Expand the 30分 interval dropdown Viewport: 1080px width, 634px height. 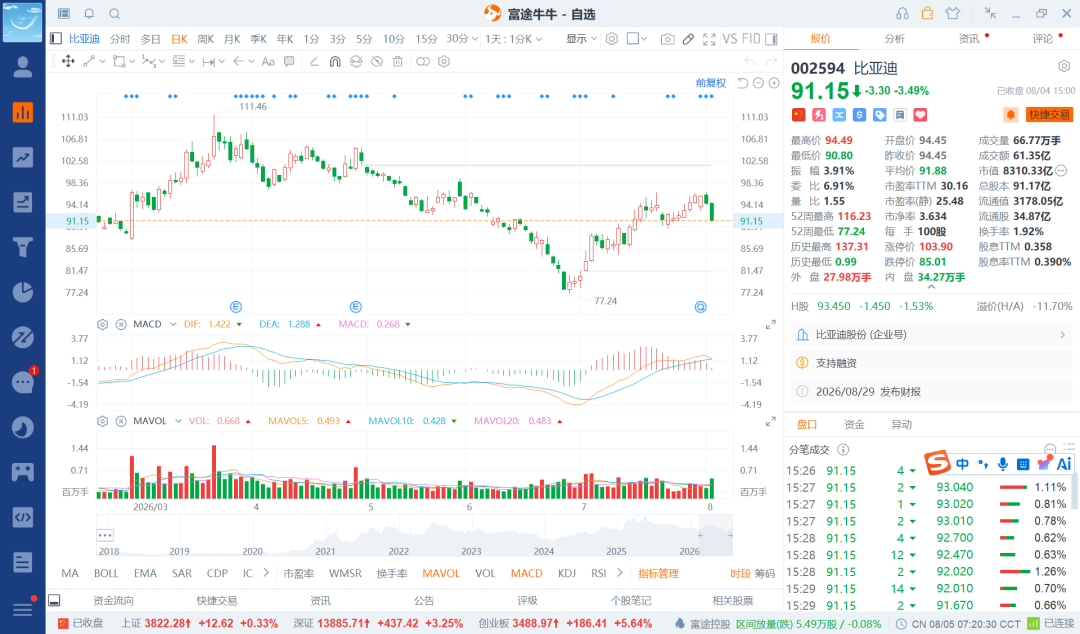462,39
